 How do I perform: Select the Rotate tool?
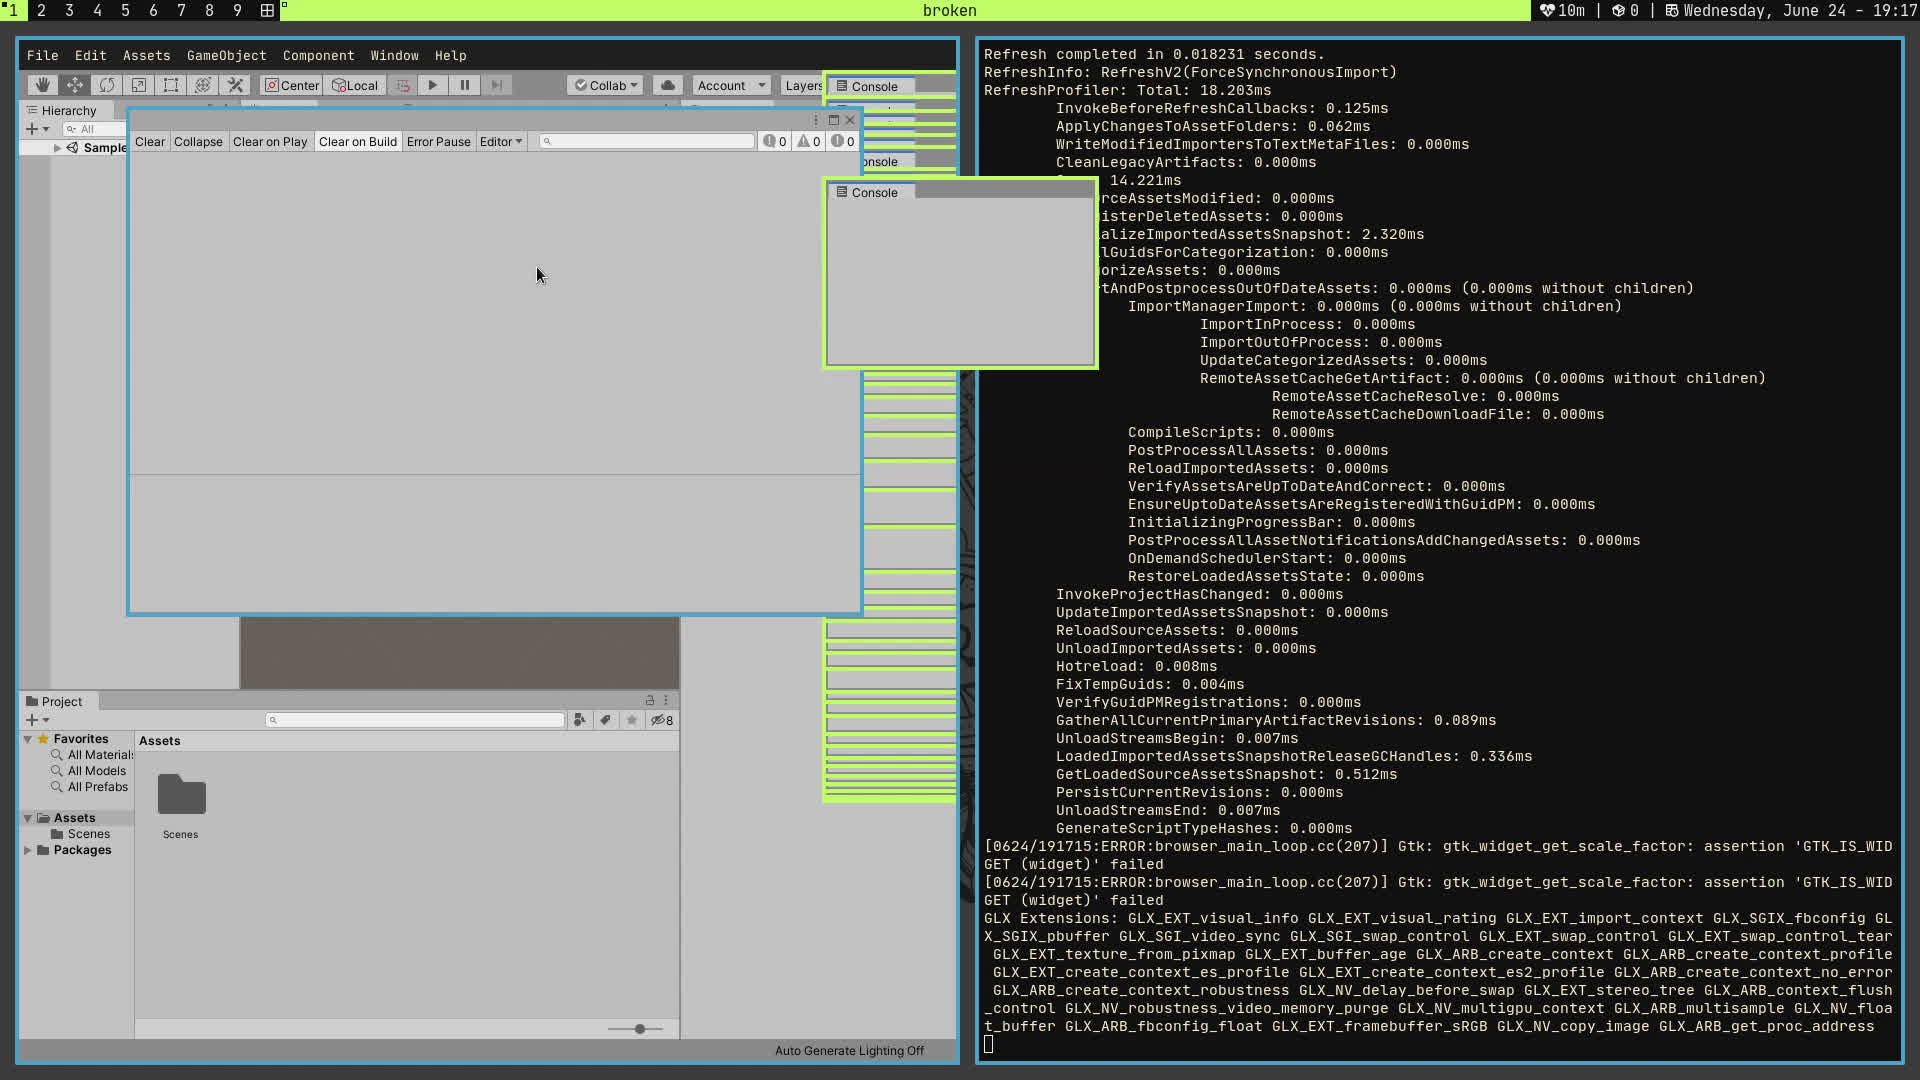[107, 85]
